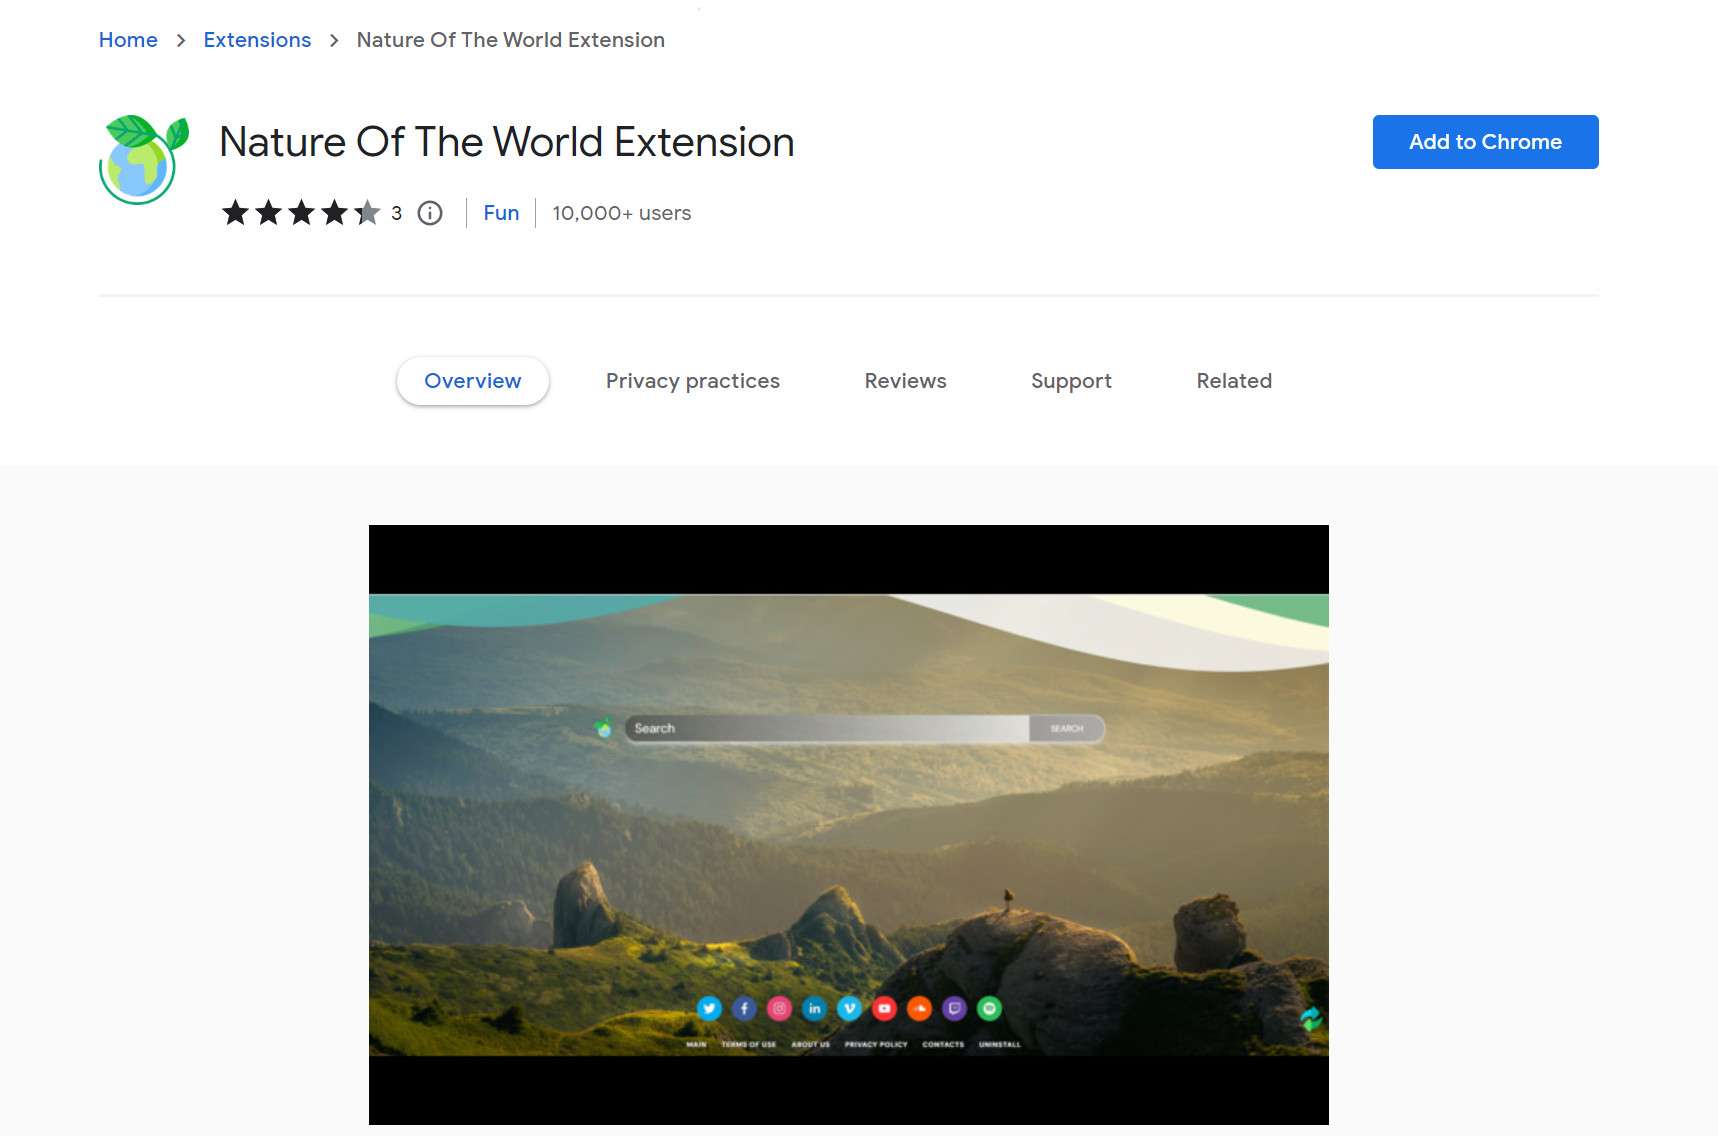Open the Twitch icon
The image size is (1718, 1136).
954,1009
